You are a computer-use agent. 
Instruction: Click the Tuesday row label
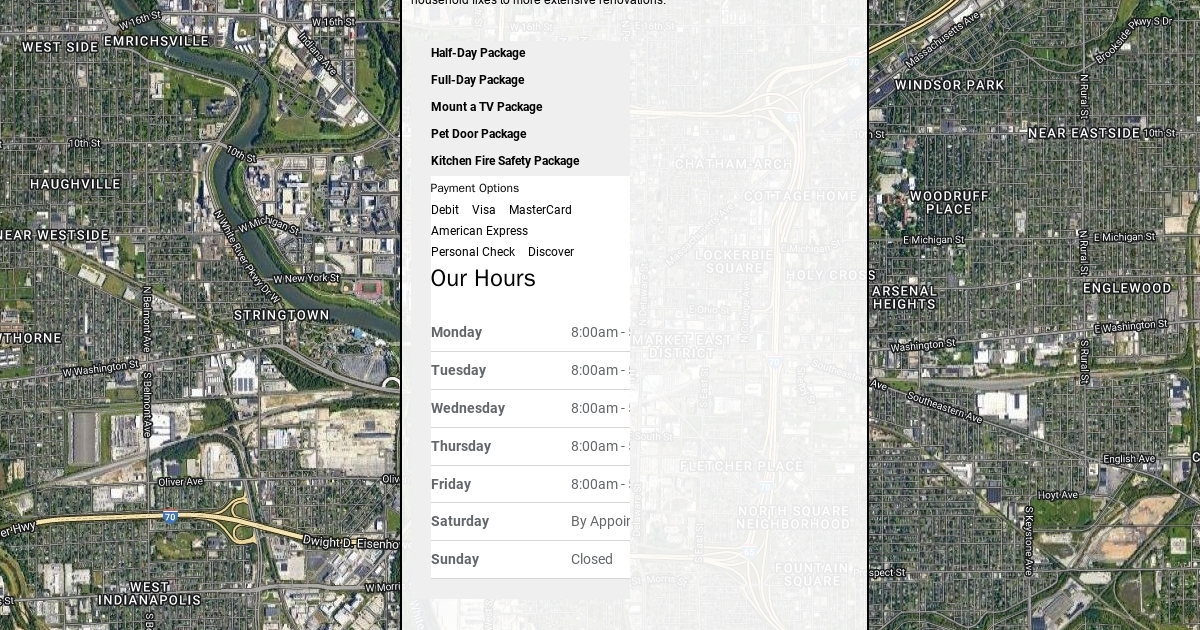point(458,370)
